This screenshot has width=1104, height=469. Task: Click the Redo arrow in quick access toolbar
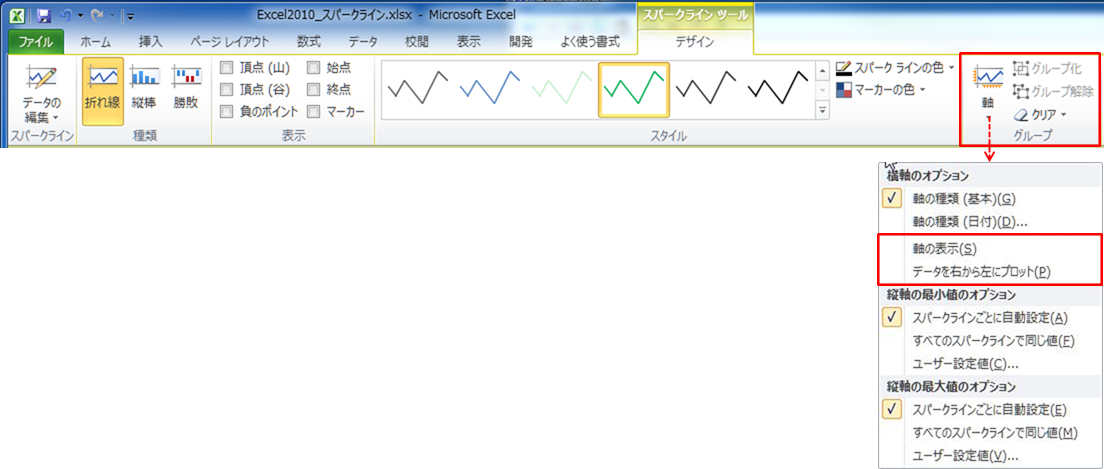tap(96, 15)
